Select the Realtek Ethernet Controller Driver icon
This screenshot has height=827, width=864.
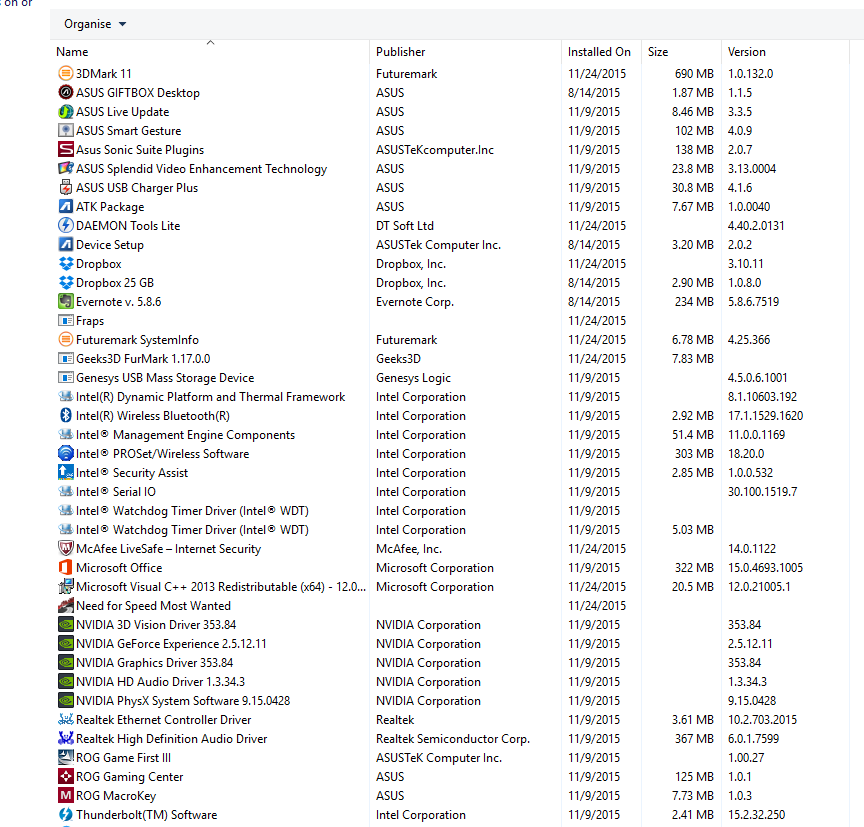tap(66, 720)
